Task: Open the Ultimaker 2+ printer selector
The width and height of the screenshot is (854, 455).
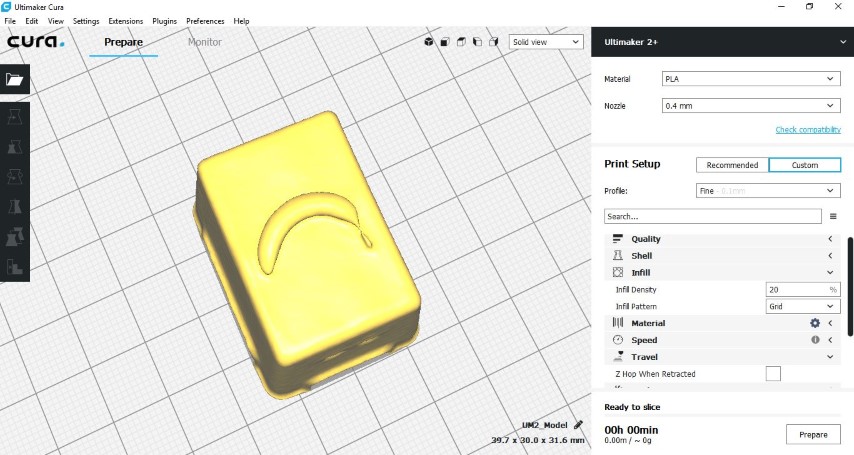Action: pos(722,42)
